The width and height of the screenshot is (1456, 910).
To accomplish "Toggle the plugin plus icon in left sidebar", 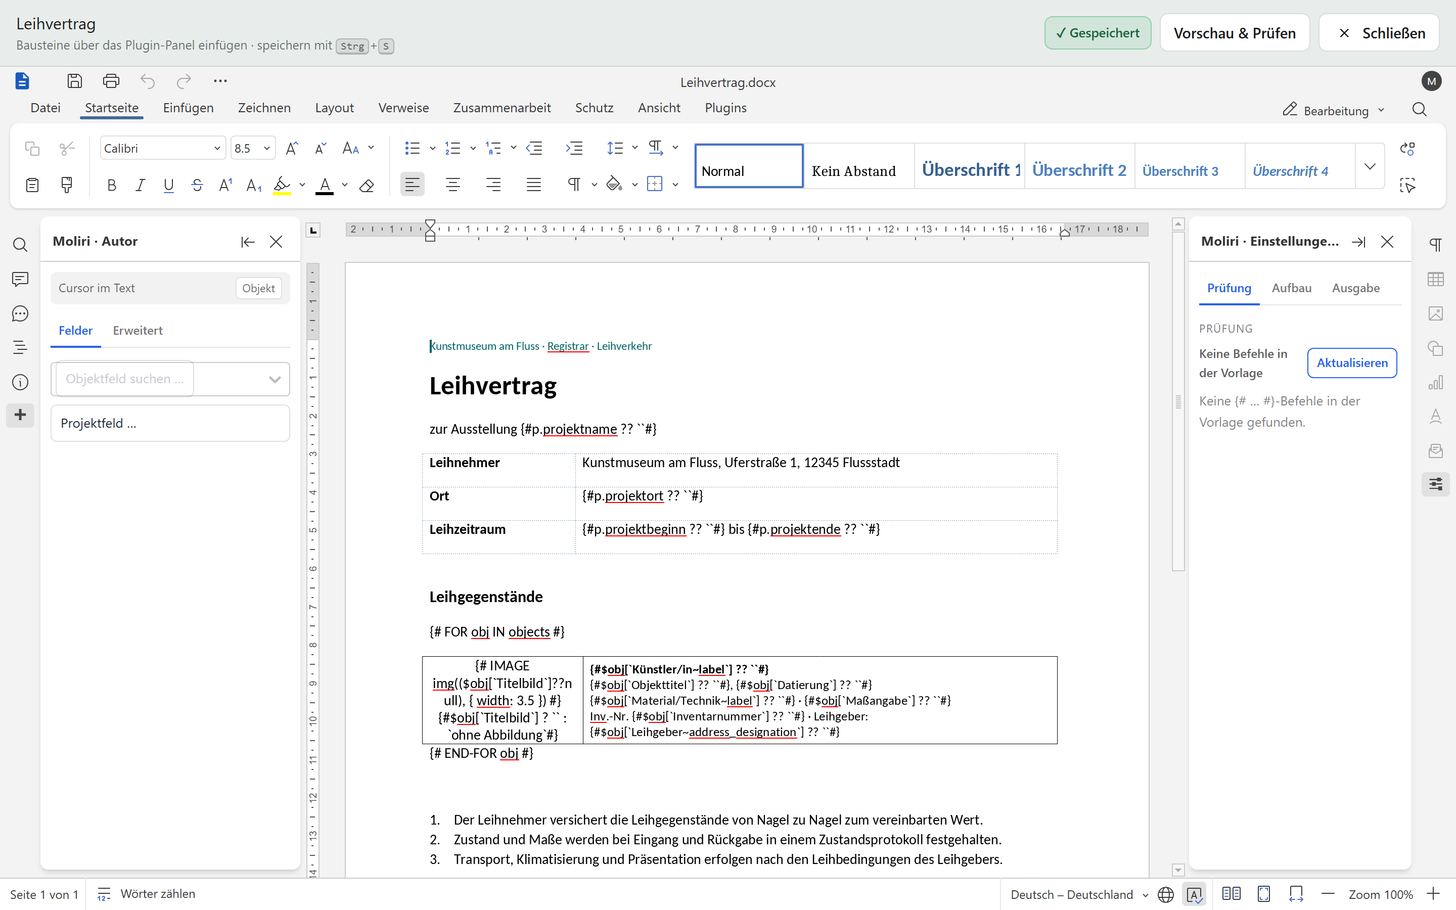I will point(20,415).
